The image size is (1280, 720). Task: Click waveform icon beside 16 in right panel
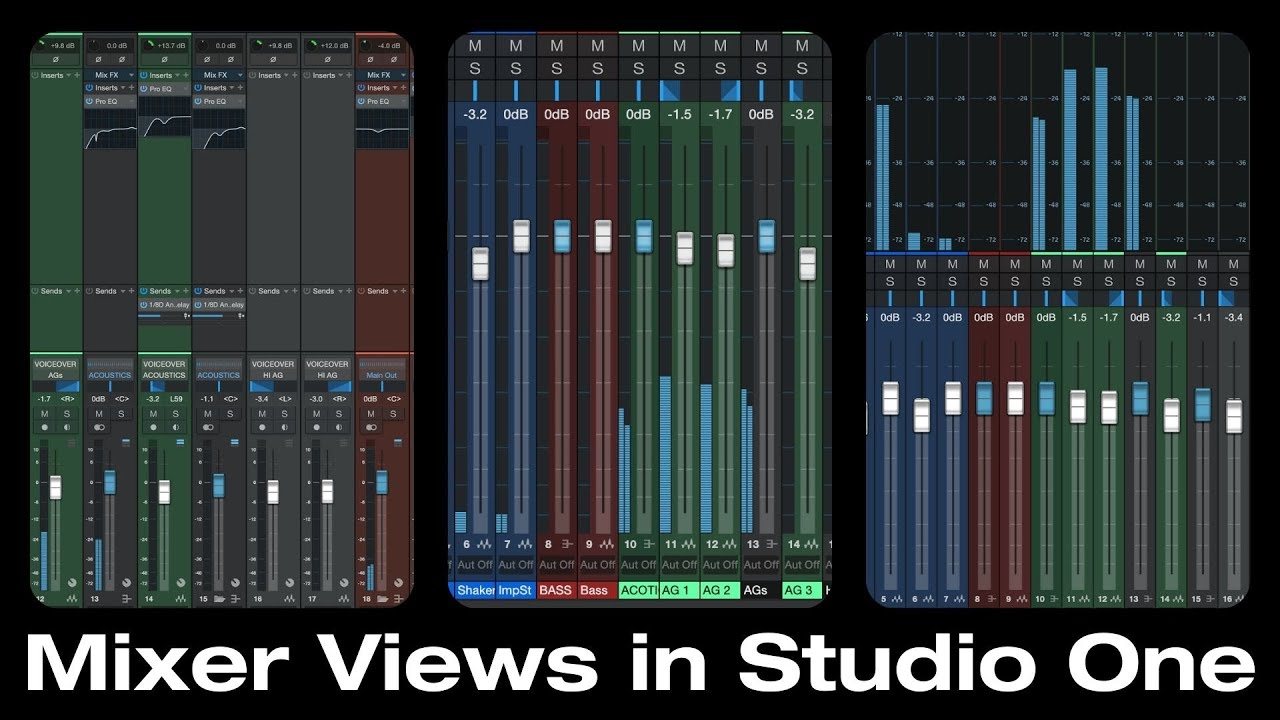coord(1241,598)
